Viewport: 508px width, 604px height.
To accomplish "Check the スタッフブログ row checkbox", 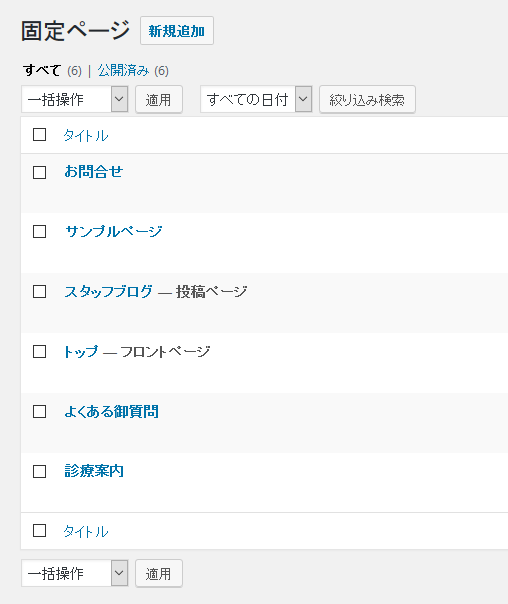I will (x=40, y=292).
